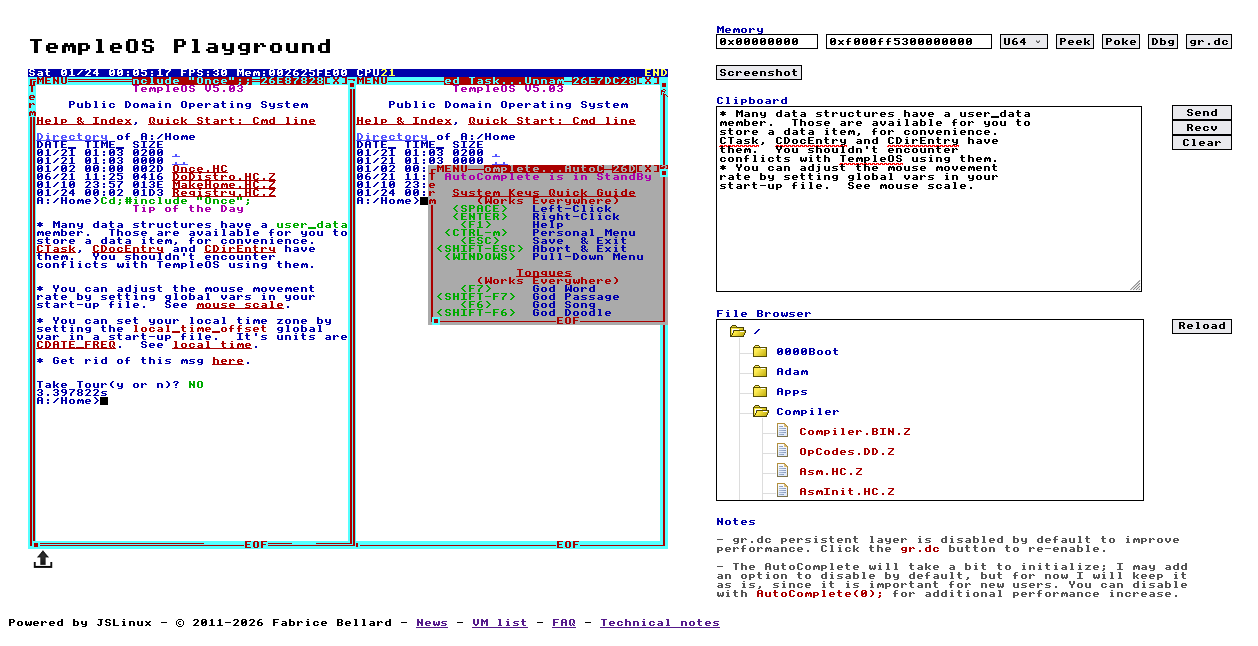Screen dimensions: 1258x646
Task: Click the memory value field 0xf000ff5300000000
Action: (909, 42)
